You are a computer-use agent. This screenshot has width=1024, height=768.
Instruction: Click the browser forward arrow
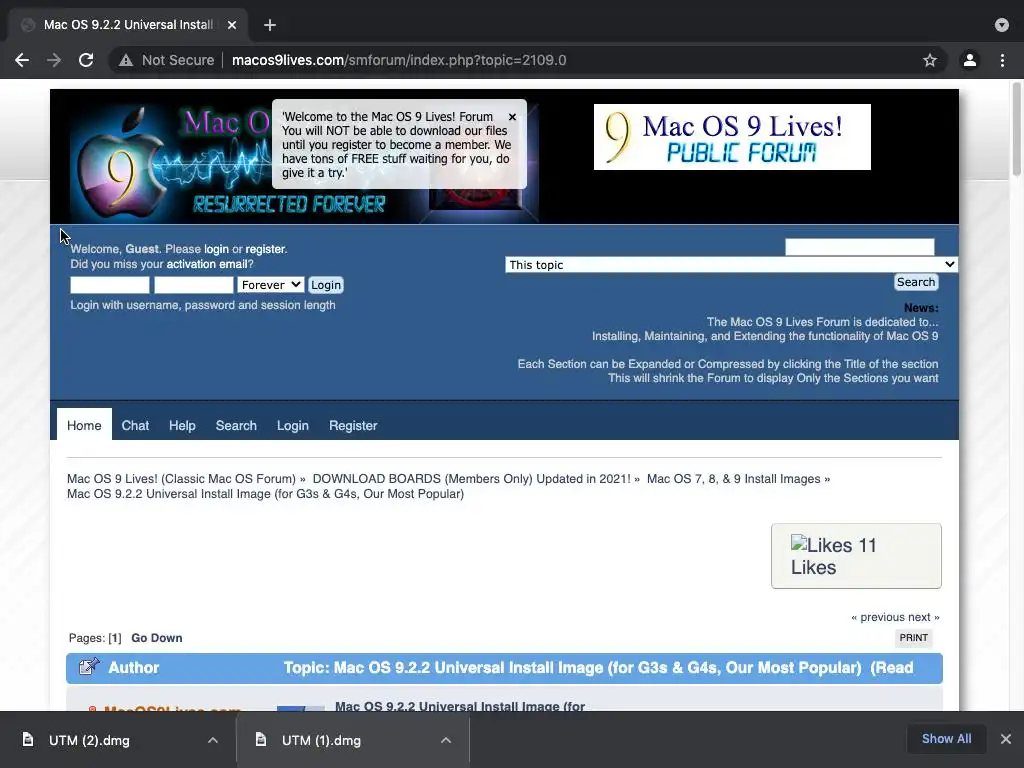click(54, 60)
